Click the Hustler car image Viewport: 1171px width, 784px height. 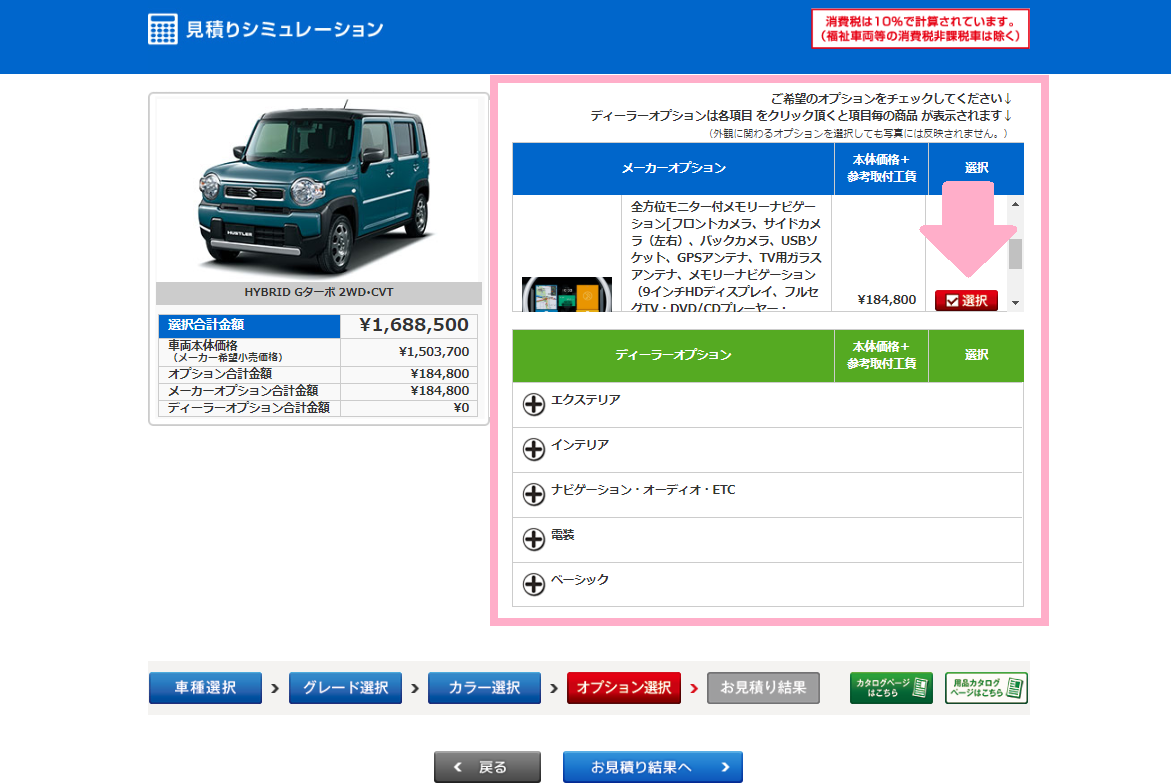coord(314,188)
